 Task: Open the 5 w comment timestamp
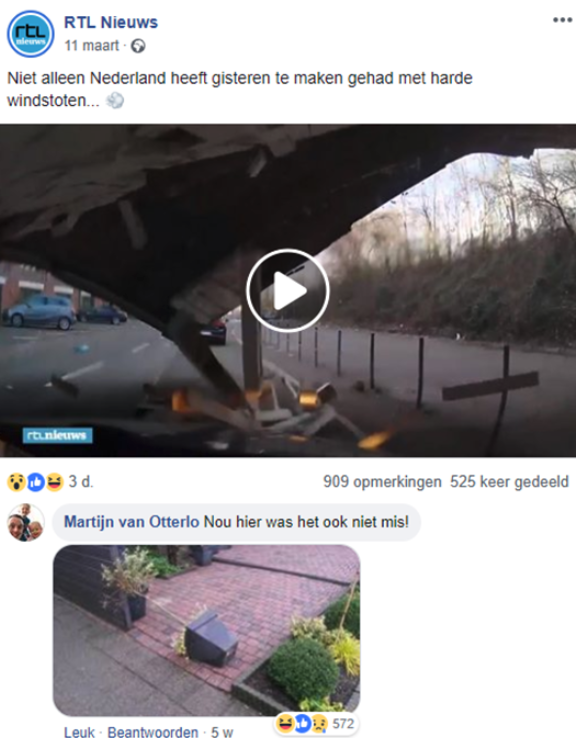click(222, 732)
